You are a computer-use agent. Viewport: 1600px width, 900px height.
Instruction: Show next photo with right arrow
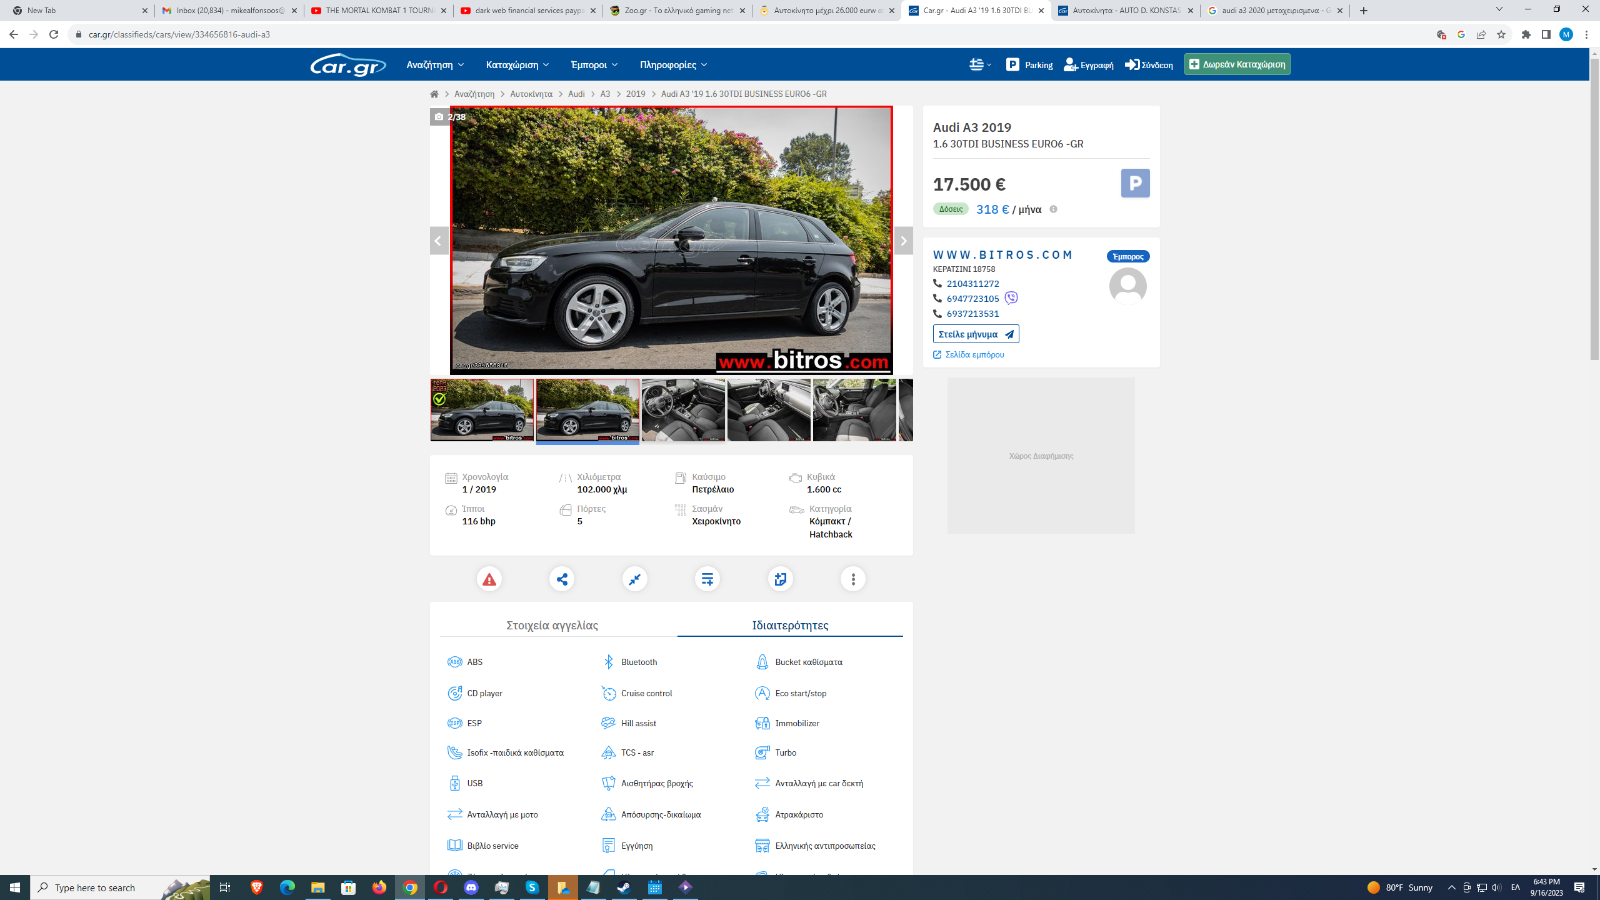(903, 241)
